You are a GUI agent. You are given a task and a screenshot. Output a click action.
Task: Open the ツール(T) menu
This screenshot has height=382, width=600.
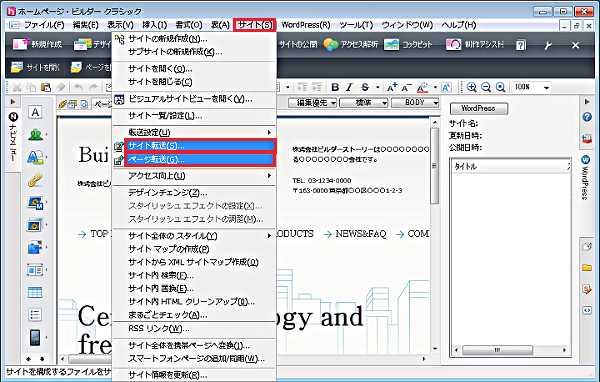click(x=356, y=25)
